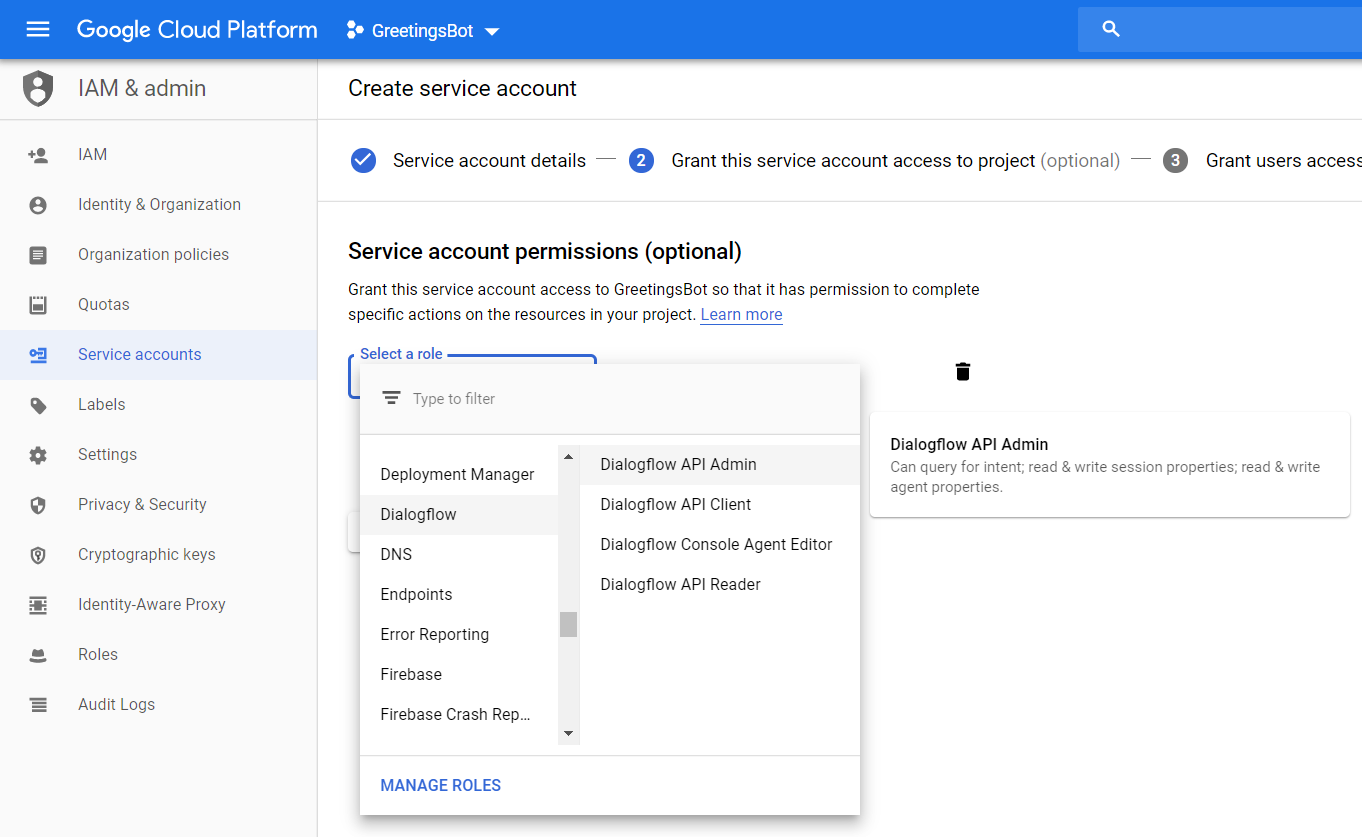Go to Identity & Organization
The height and width of the screenshot is (837, 1362).
click(x=158, y=205)
